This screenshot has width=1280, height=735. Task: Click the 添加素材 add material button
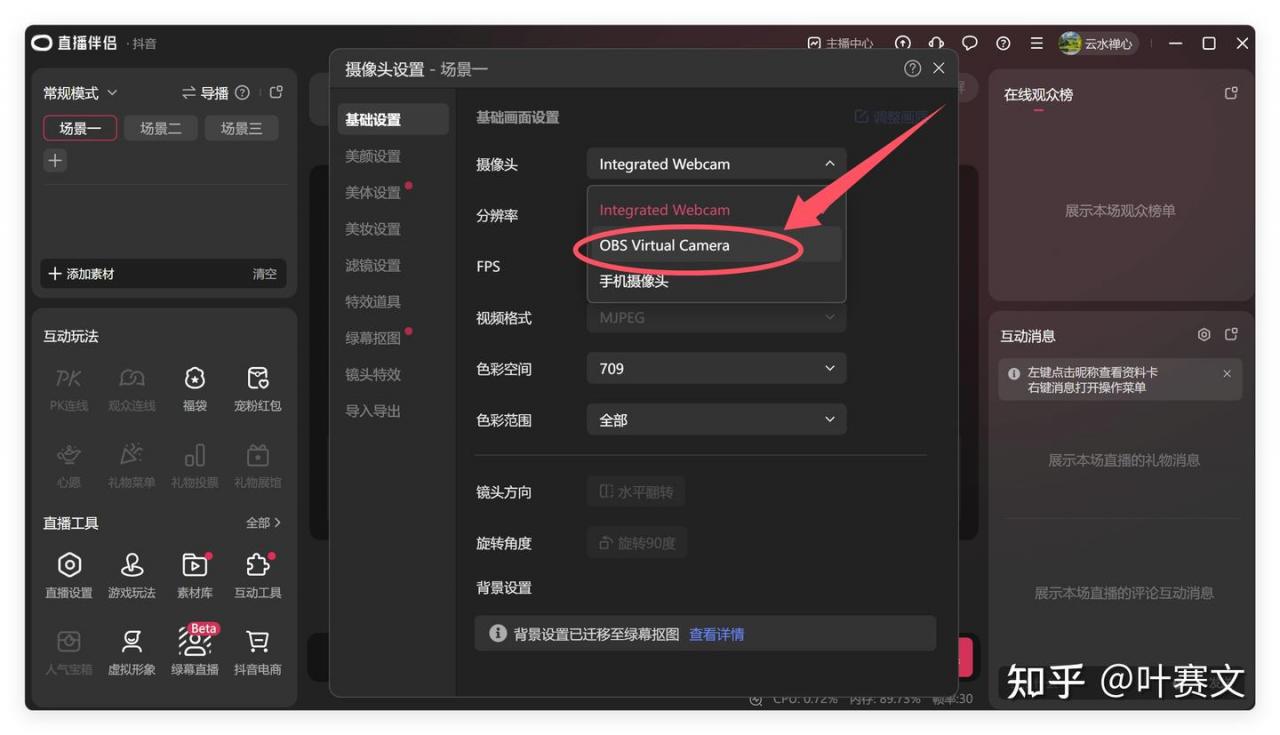pyautogui.click(x=81, y=274)
